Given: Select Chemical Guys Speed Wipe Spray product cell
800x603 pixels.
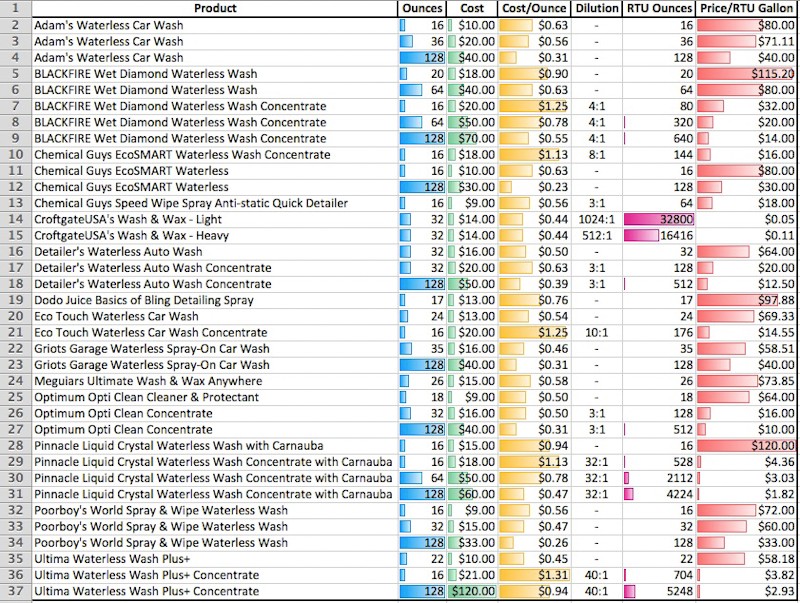Looking at the screenshot, I should tap(215, 204).
